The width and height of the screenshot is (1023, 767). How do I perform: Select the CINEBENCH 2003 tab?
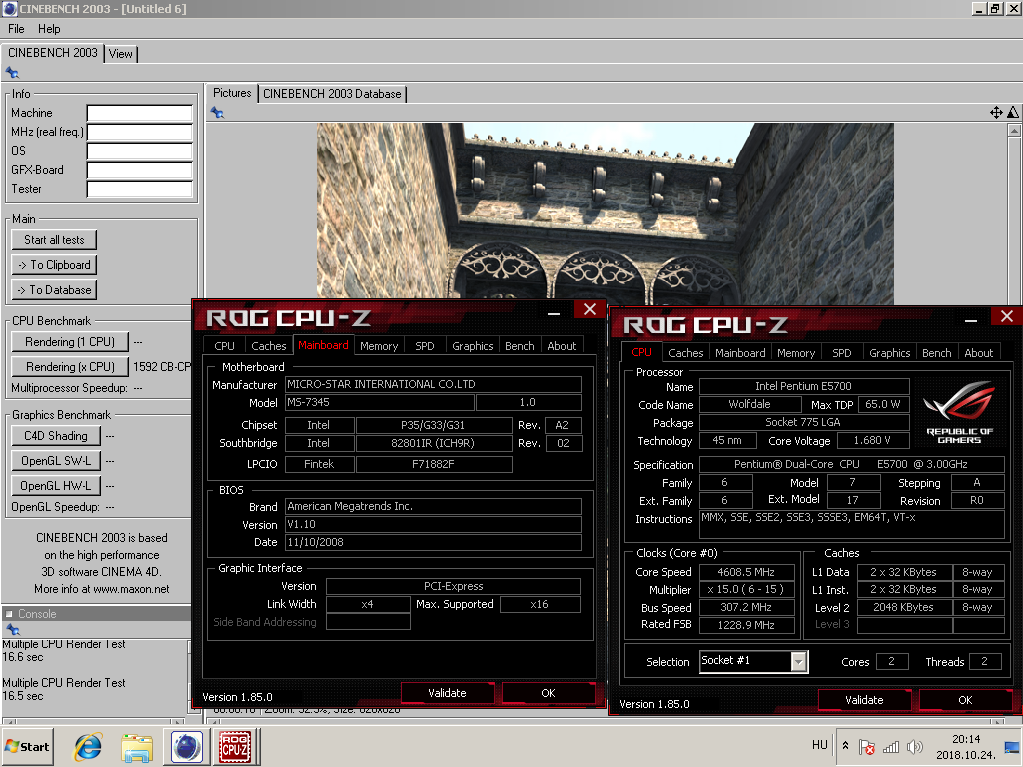53,53
